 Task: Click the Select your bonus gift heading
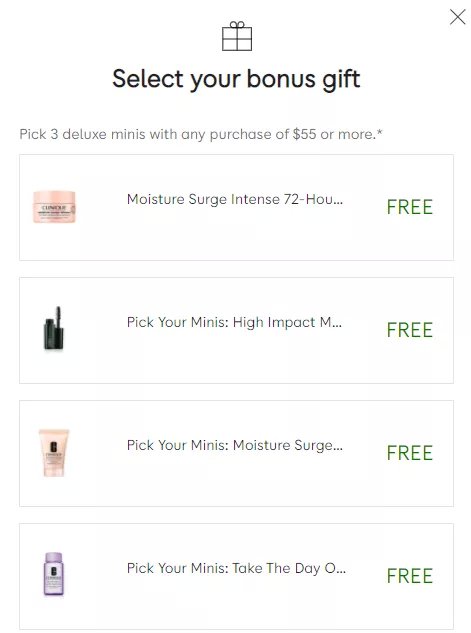pyautogui.click(x=236, y=79)
